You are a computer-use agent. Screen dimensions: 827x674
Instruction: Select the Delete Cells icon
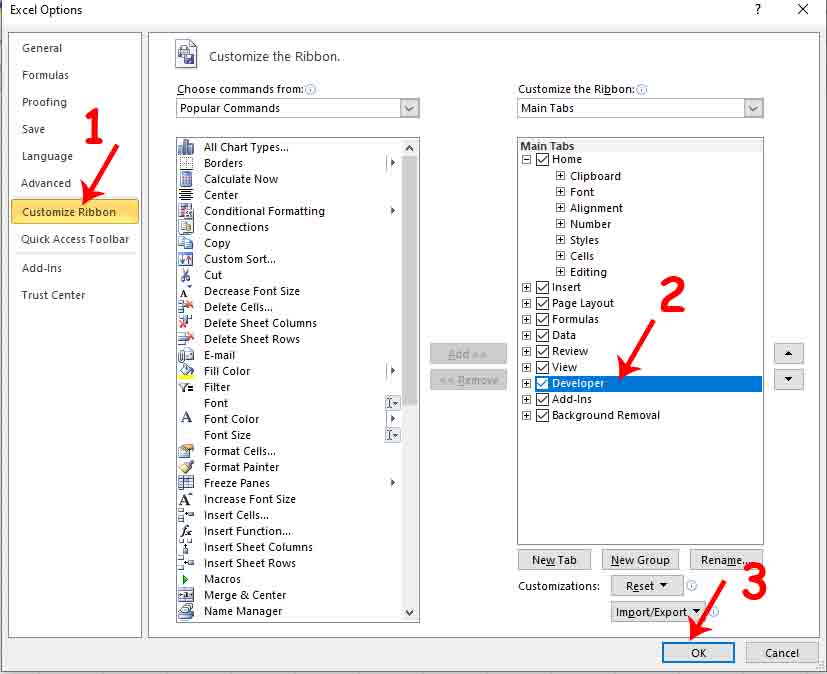pos(186,307)
